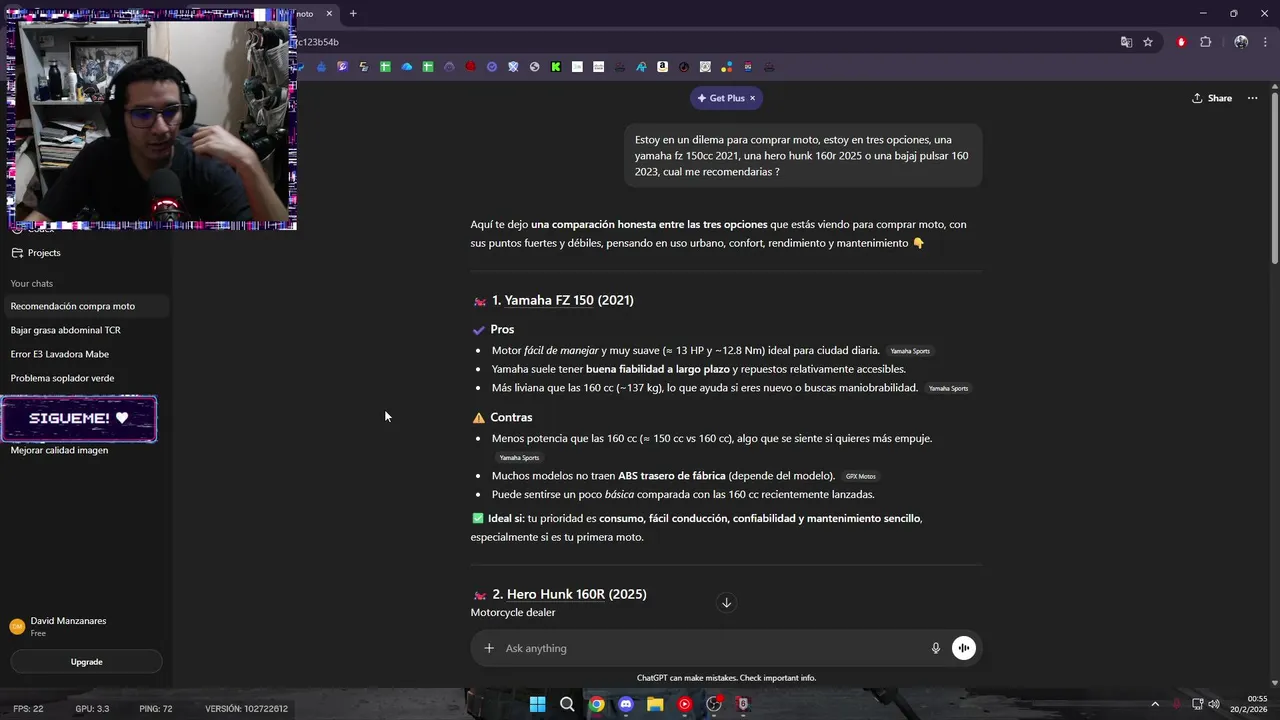
Task: Open the green K bookmark icon
Action: pyautogui.click(x=556, y=67)
